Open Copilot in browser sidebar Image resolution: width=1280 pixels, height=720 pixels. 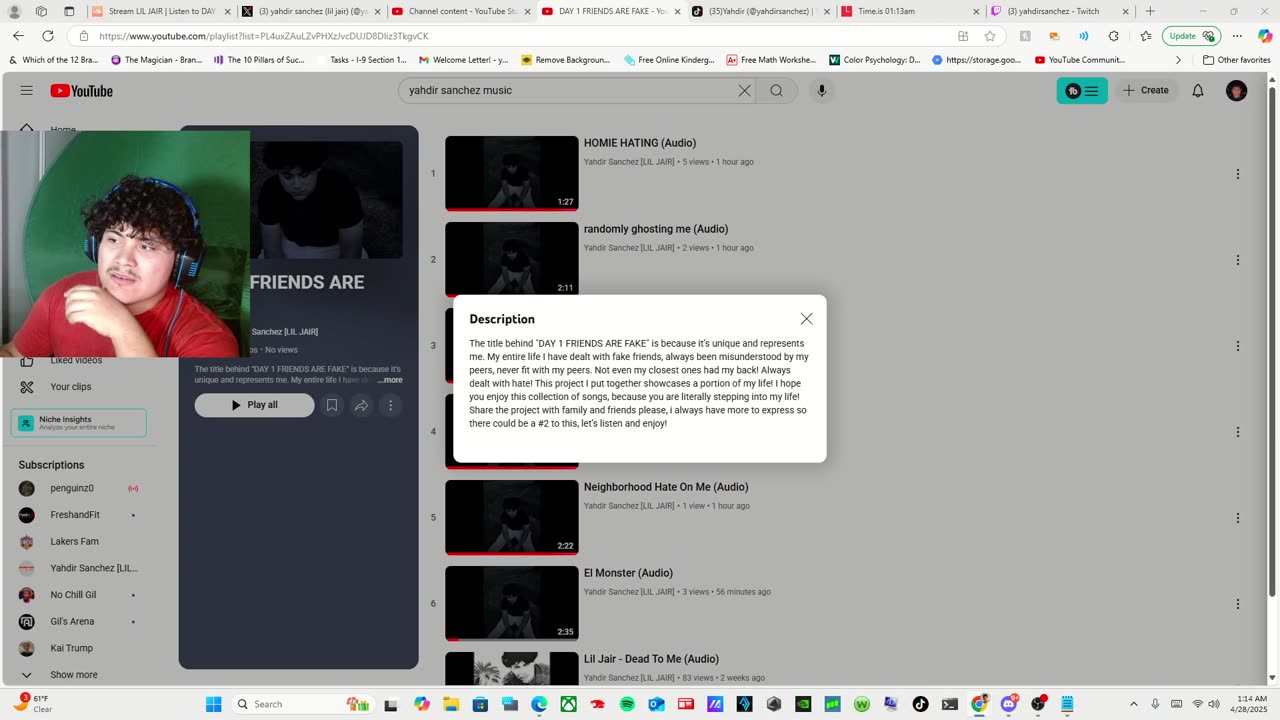(1266, 36)
